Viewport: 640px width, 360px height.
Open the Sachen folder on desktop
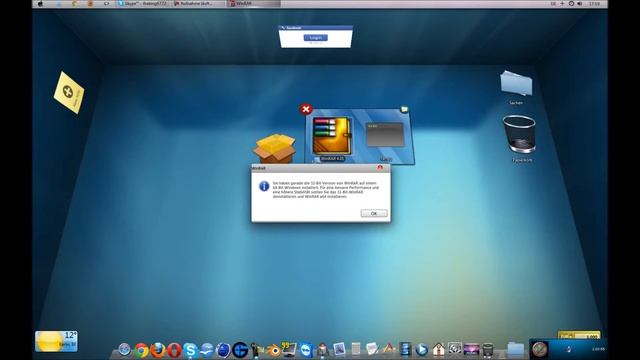click(516, 84)
